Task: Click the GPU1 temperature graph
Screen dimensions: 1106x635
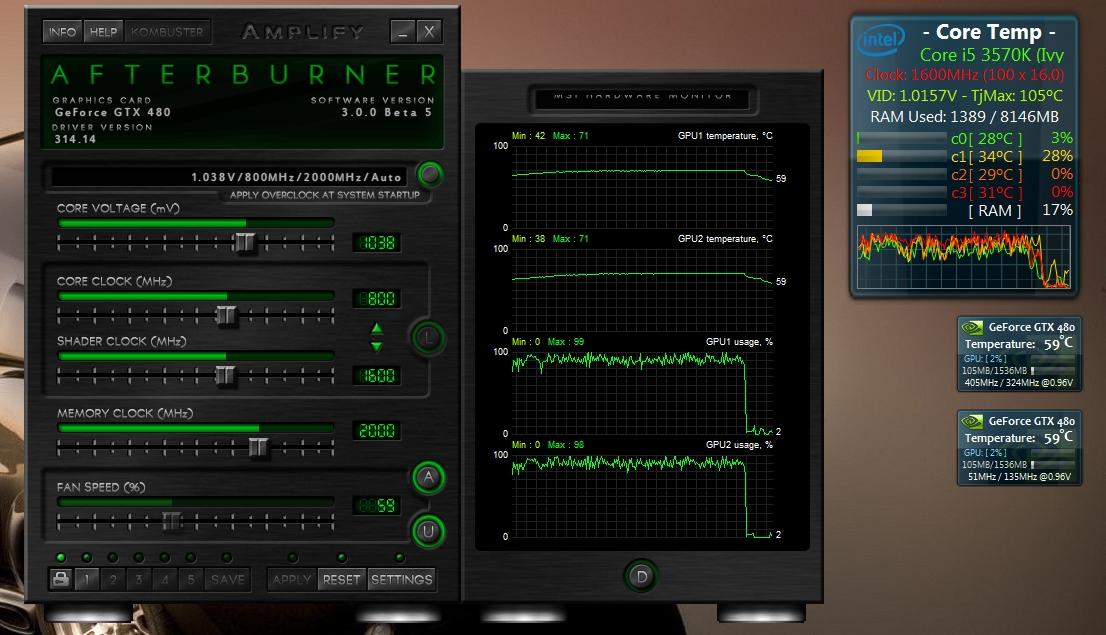Action: point(643,187)
